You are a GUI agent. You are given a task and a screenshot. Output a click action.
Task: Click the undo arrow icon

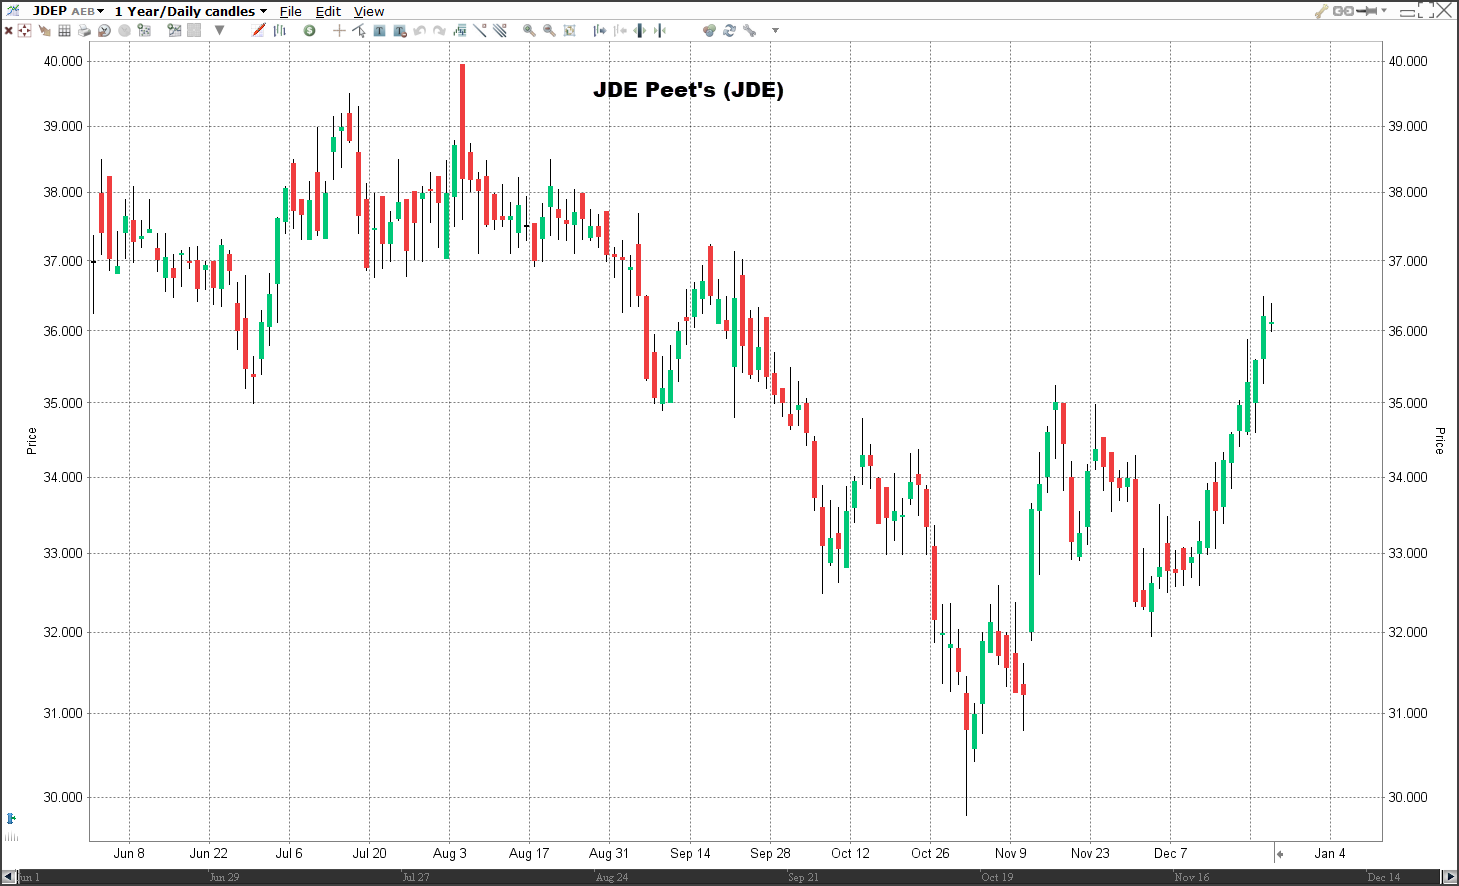tap(419, 31)
